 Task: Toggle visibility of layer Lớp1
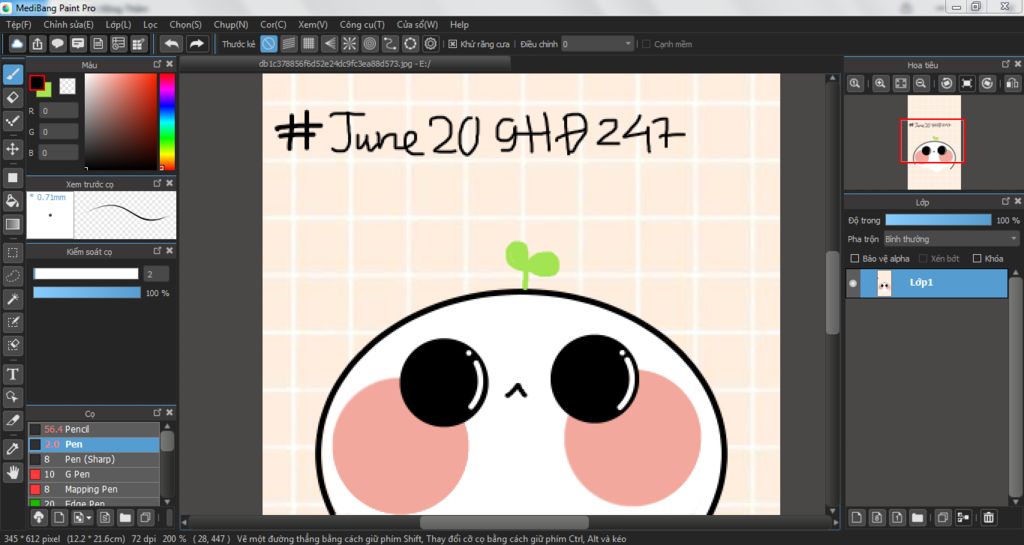point(853,283)
